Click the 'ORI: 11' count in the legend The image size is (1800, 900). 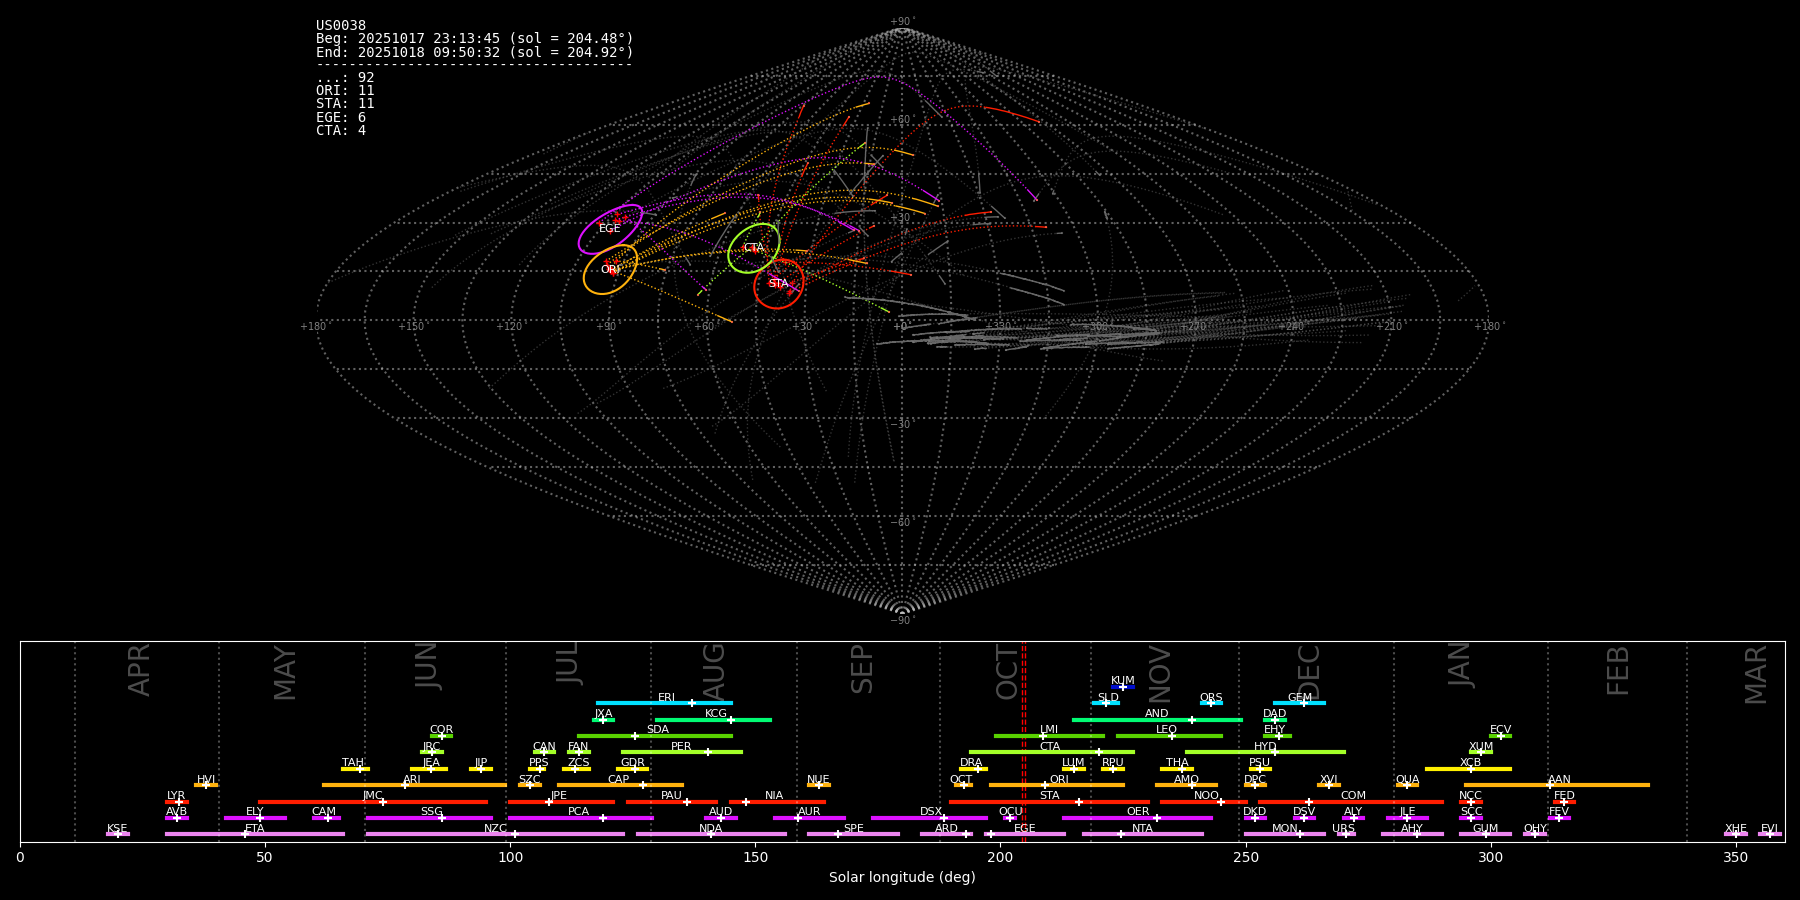(345, 91)
